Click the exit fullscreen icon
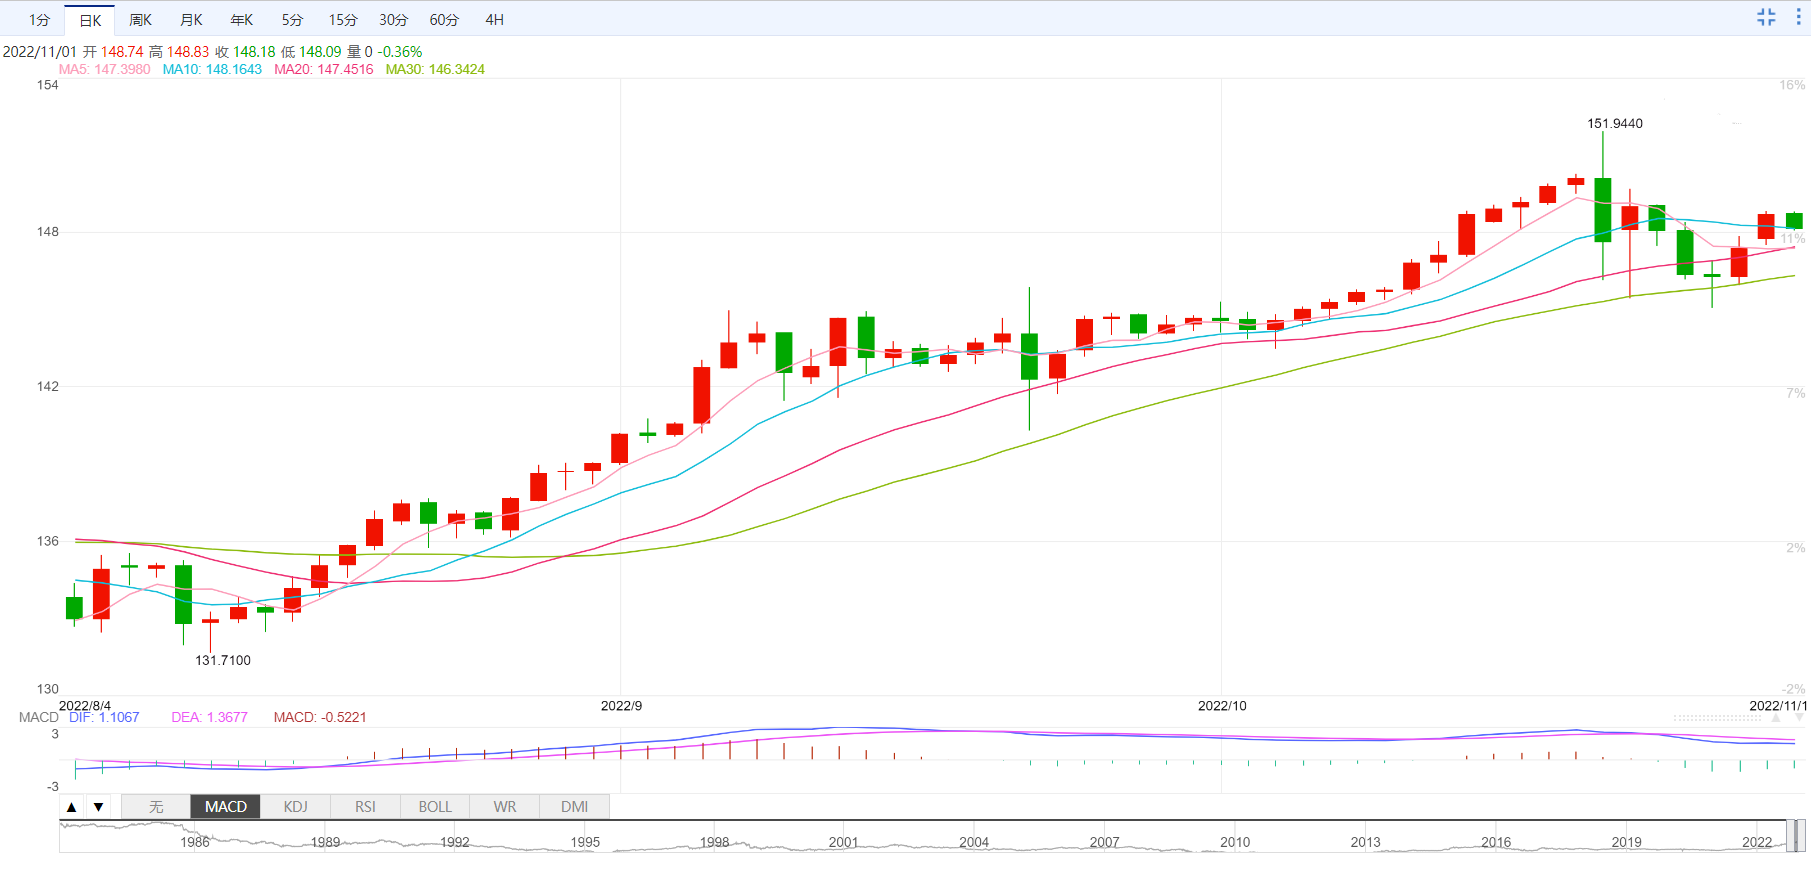This screenshot has height=880, width=1811. (x=1766, y=17)
